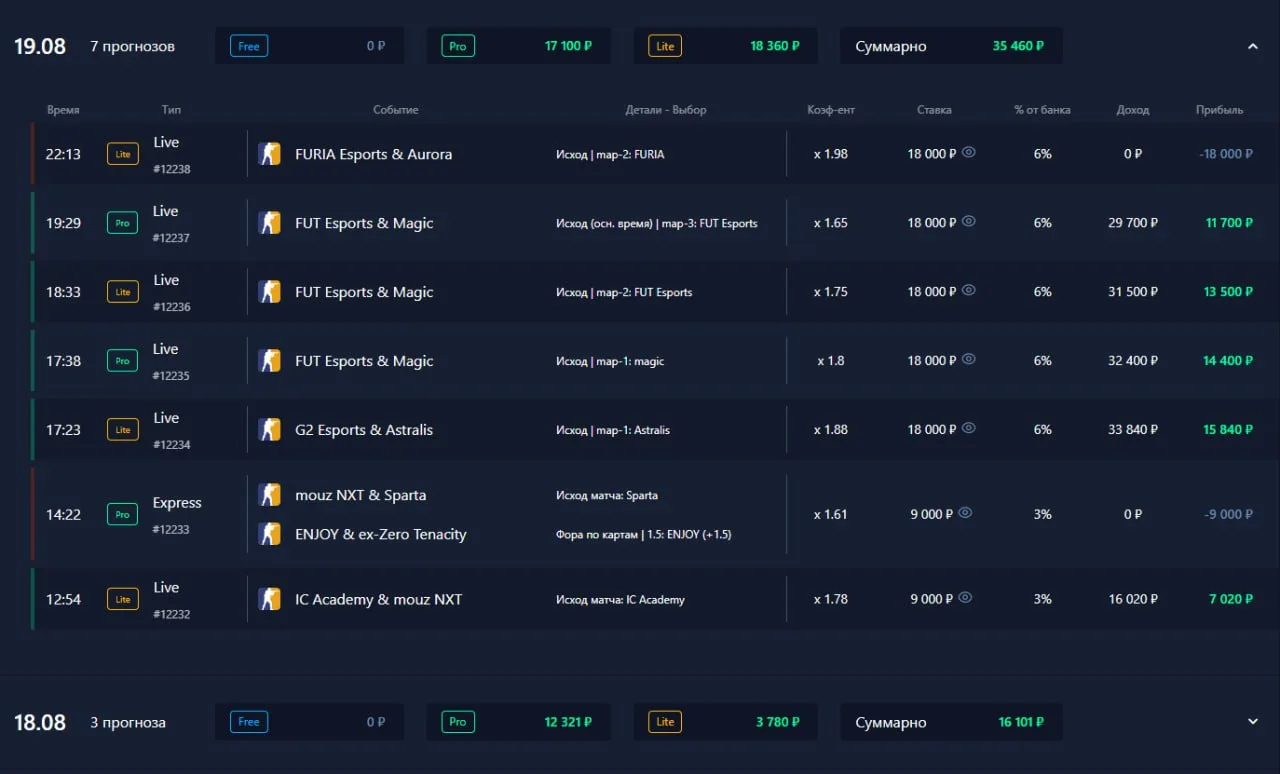Toggle stake visibility eye for Express bet #12233
The width and height of the screenshot is (1280, 774).
point(965,513)
